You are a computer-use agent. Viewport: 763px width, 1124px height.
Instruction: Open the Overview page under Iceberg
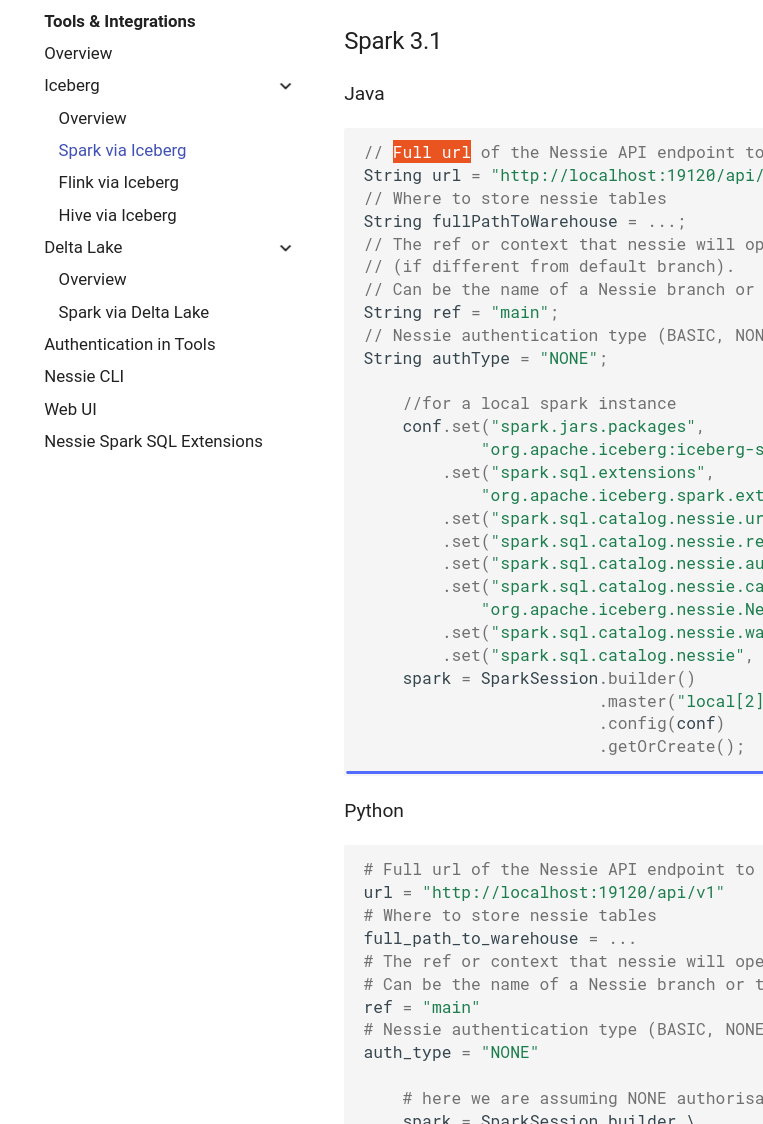pos(92,118)
